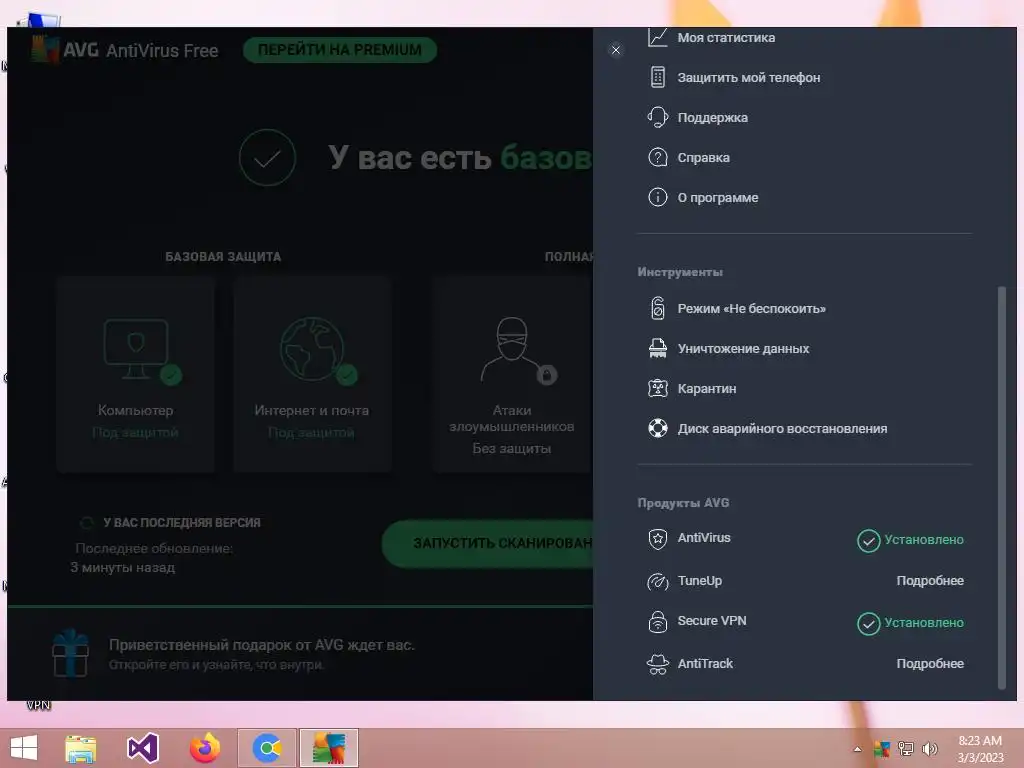This screenshot has width=1024, height=768.
Task: Launch Visual Studio from taskbar
Action: point(143,748)
